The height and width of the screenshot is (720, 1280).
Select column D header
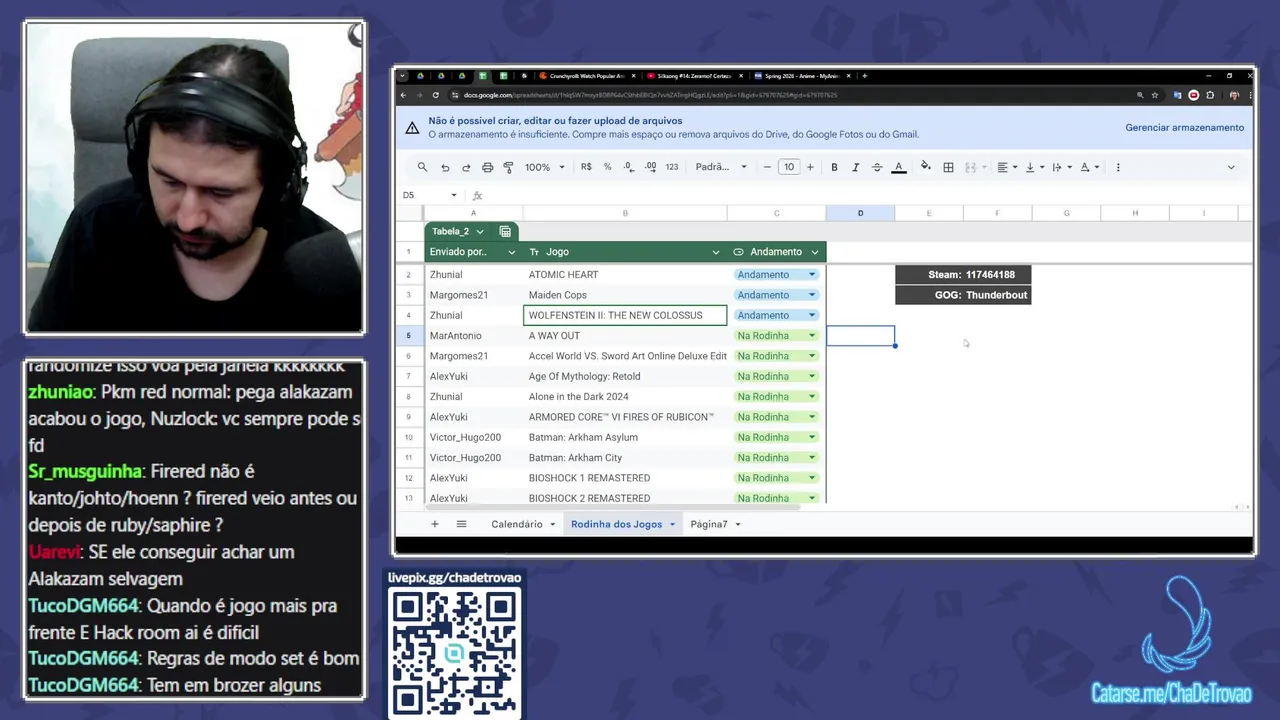tap(860, 213)
